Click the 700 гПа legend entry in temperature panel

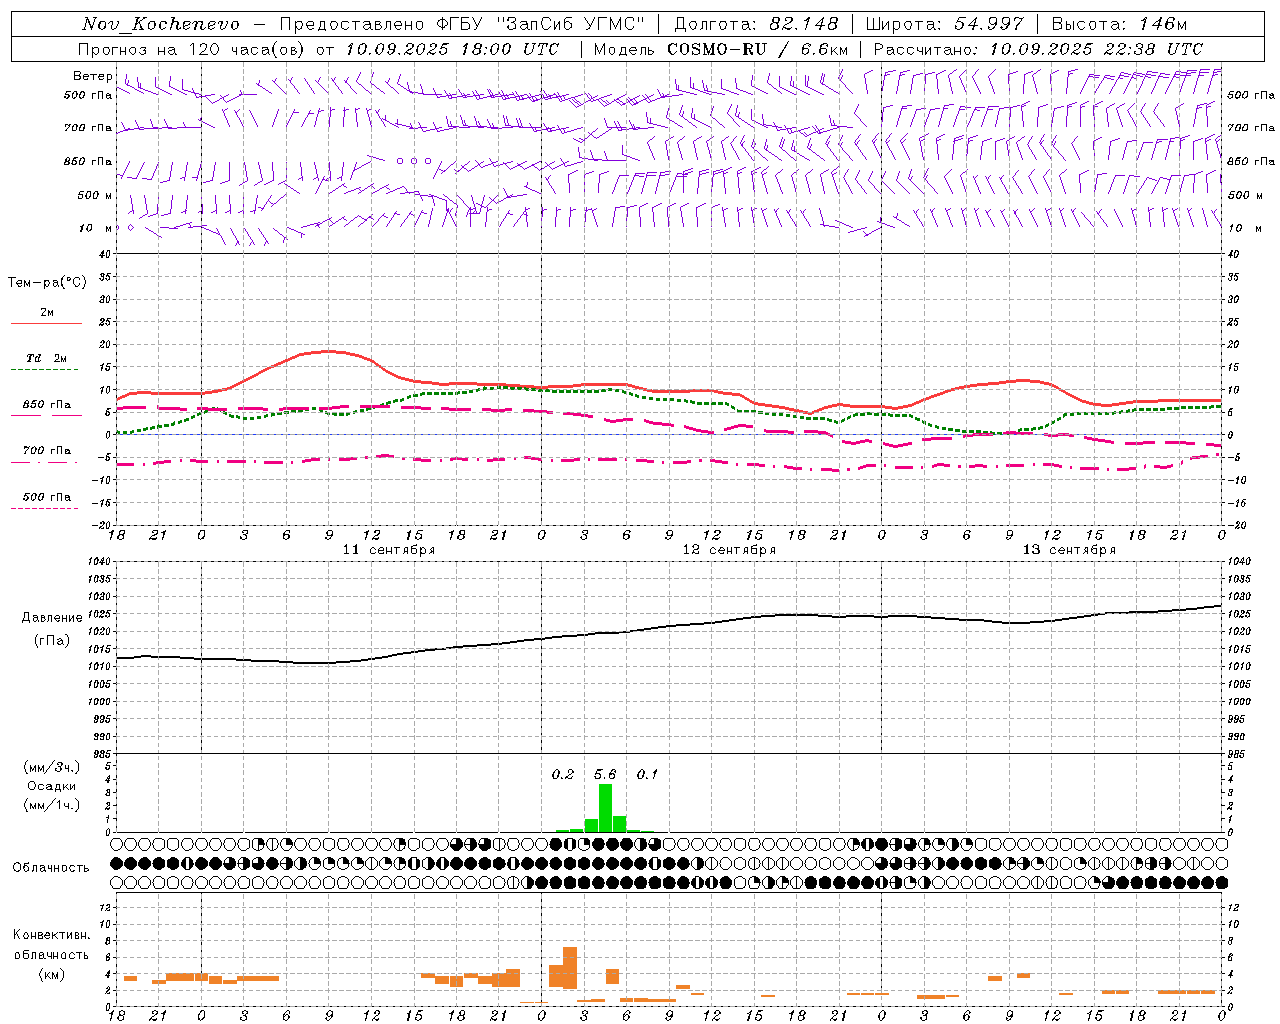[x=47, y=451]
